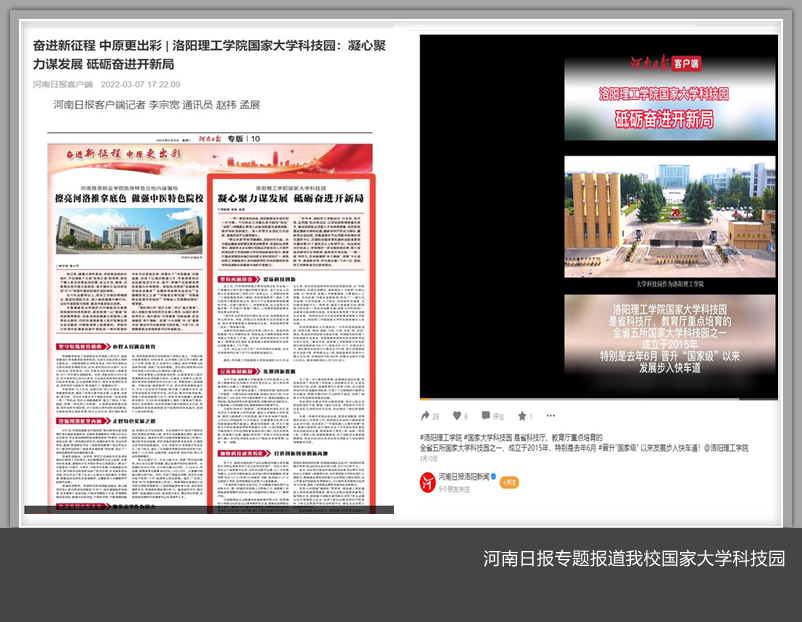
Task: Click the 河南日报客户端 source label
Action: 62,85
